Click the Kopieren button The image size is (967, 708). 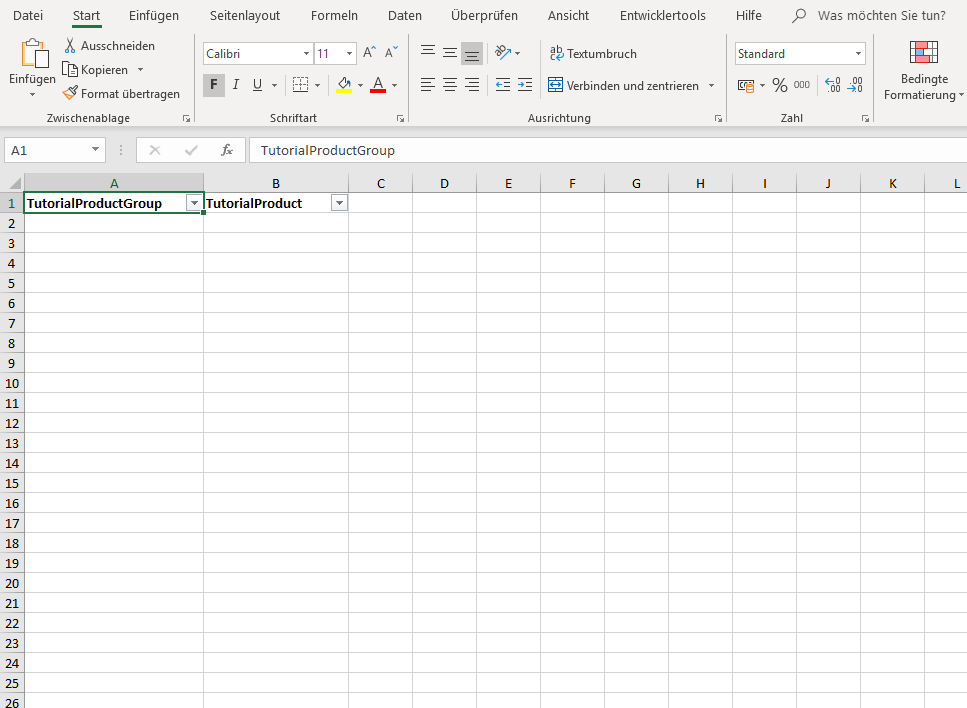(x=96, y=70)
